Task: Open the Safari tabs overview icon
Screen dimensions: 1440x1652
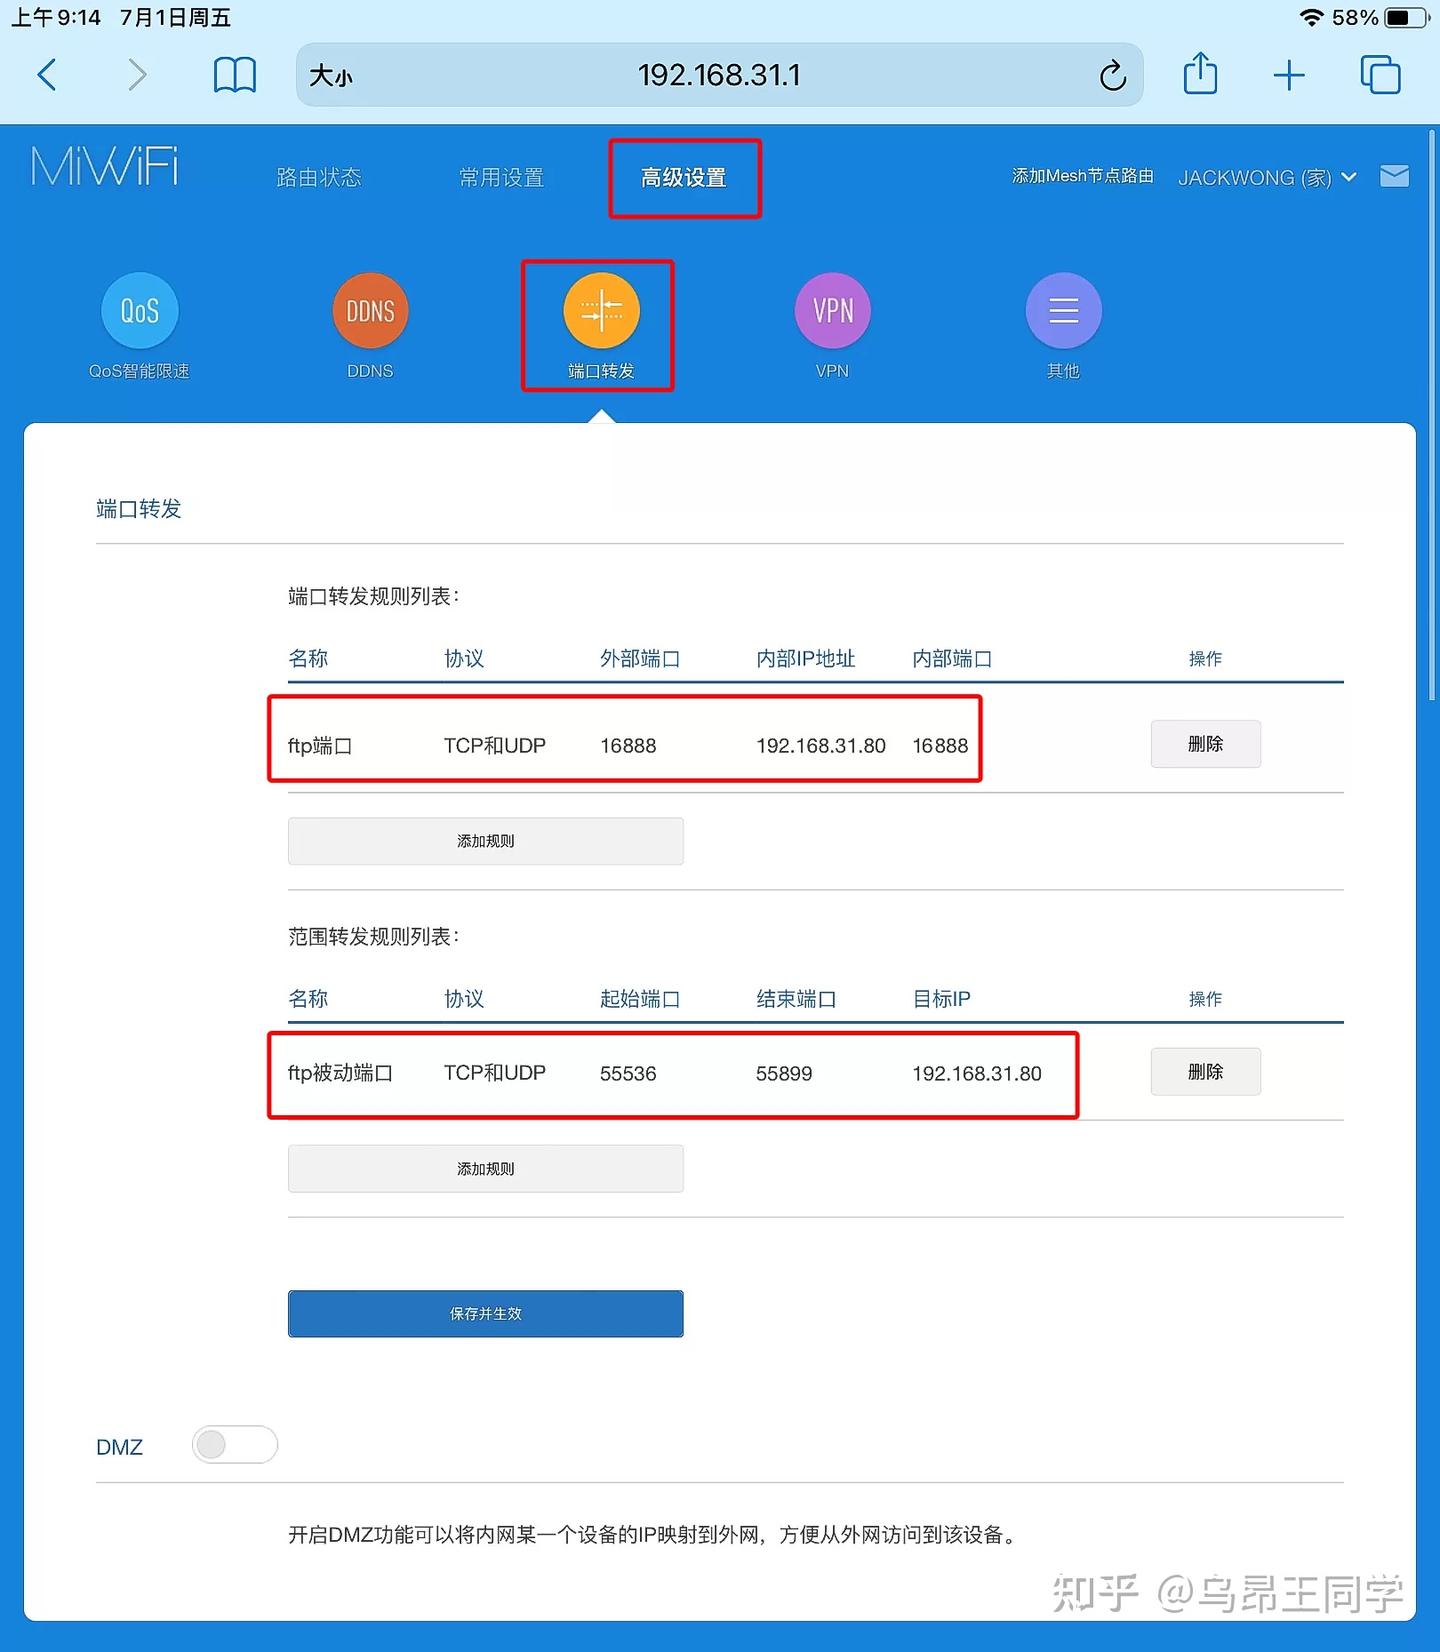Action: (x=1380, y=75)
